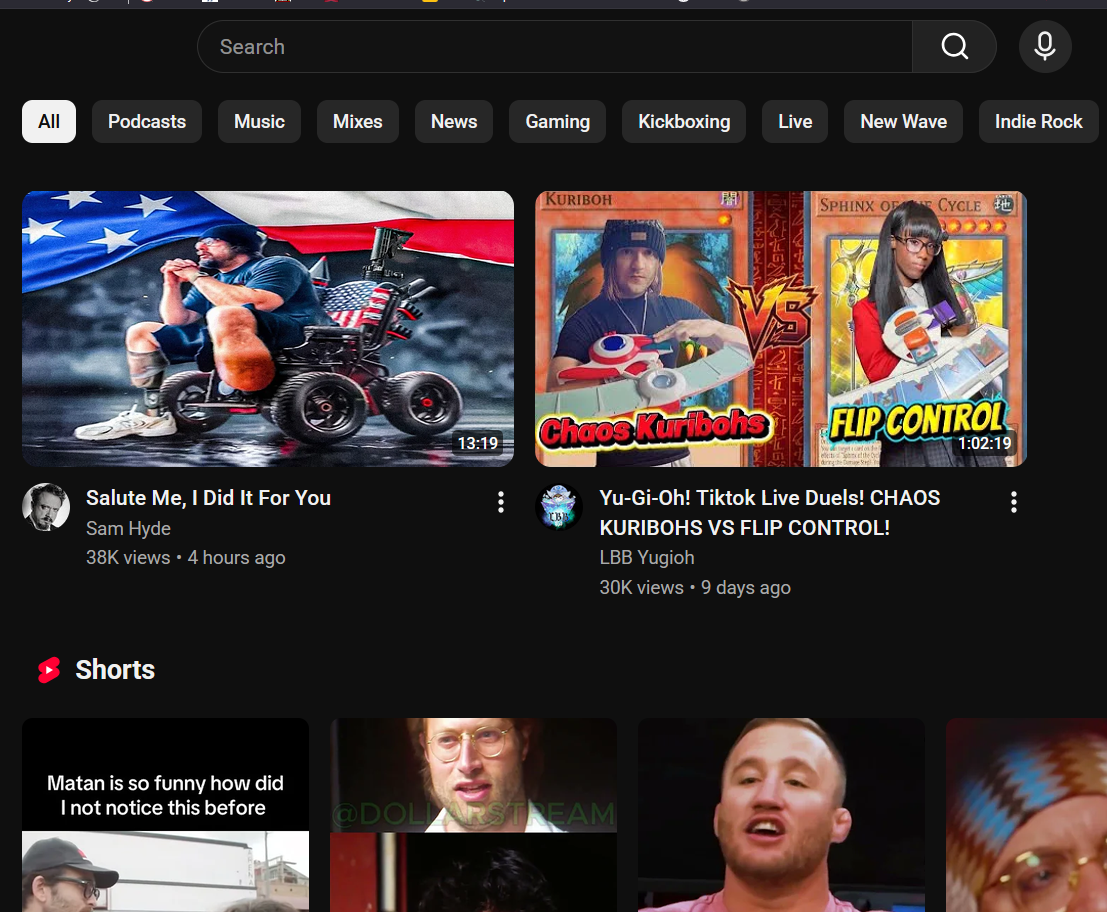Open the Matan is so funny short
Image resolution: width=1107 pixels, height=912 pixels.
[x=165, y=815]
